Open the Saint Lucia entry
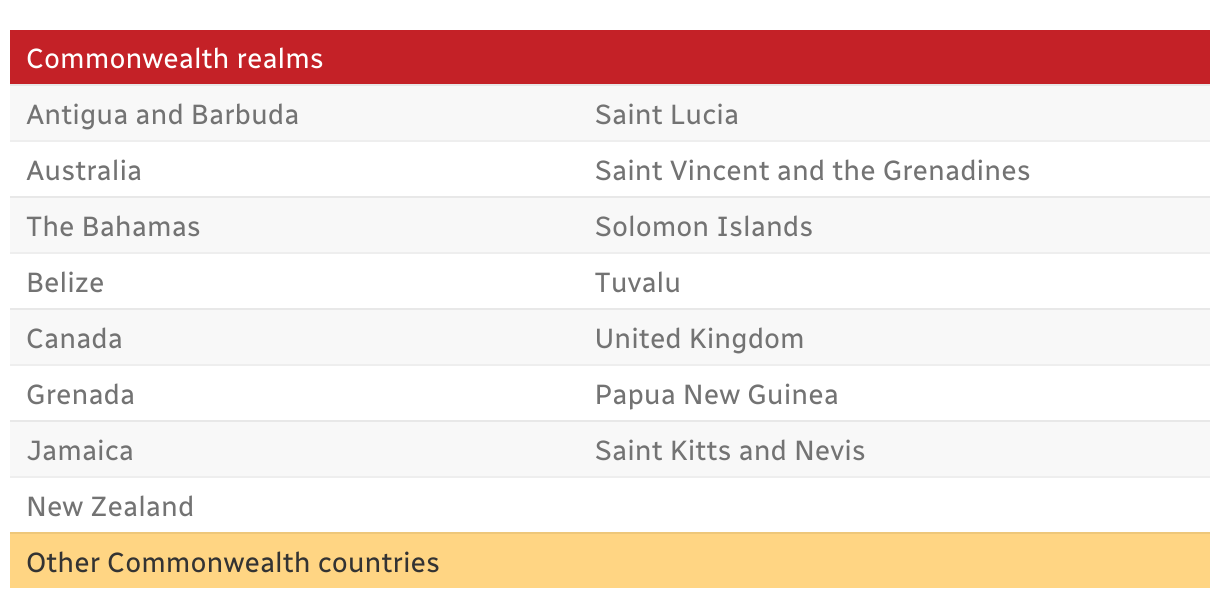Screen dimensions: 1220x598 pyautogui.click(x=667, y=115)
